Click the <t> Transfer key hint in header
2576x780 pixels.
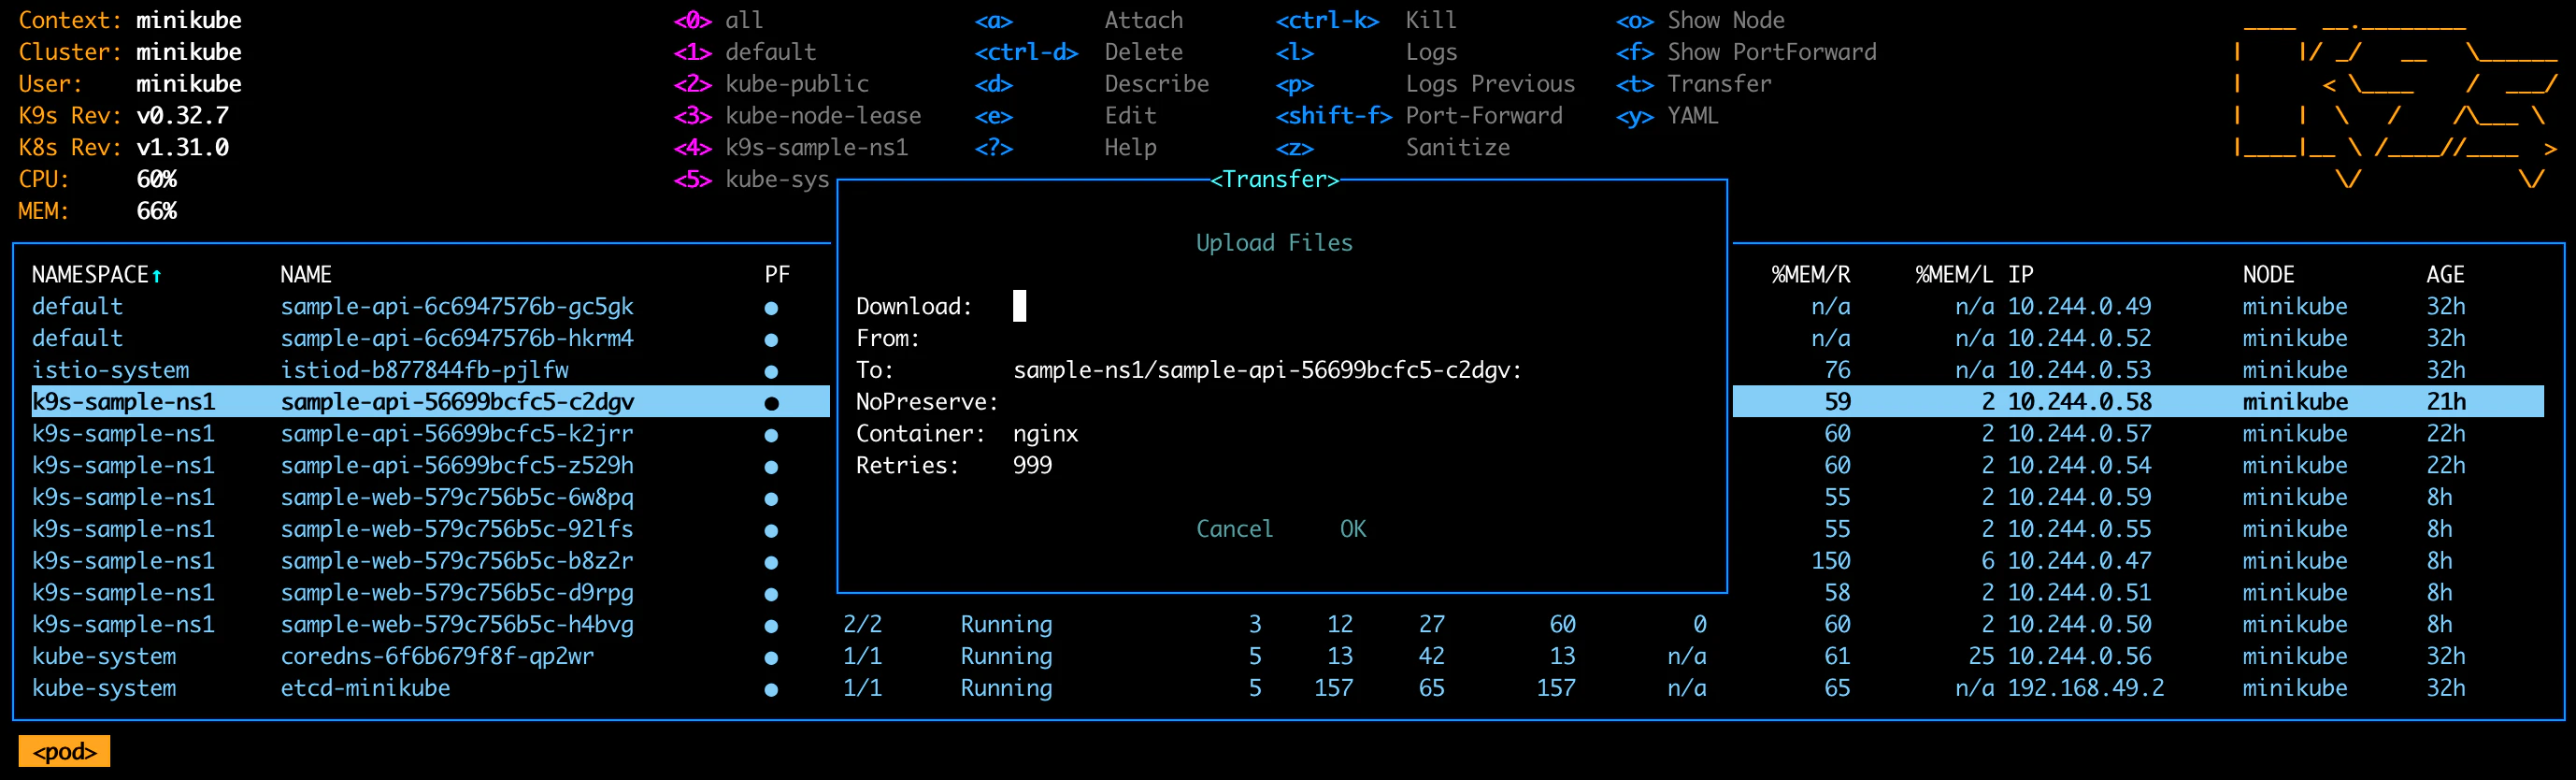(1693, 84)
